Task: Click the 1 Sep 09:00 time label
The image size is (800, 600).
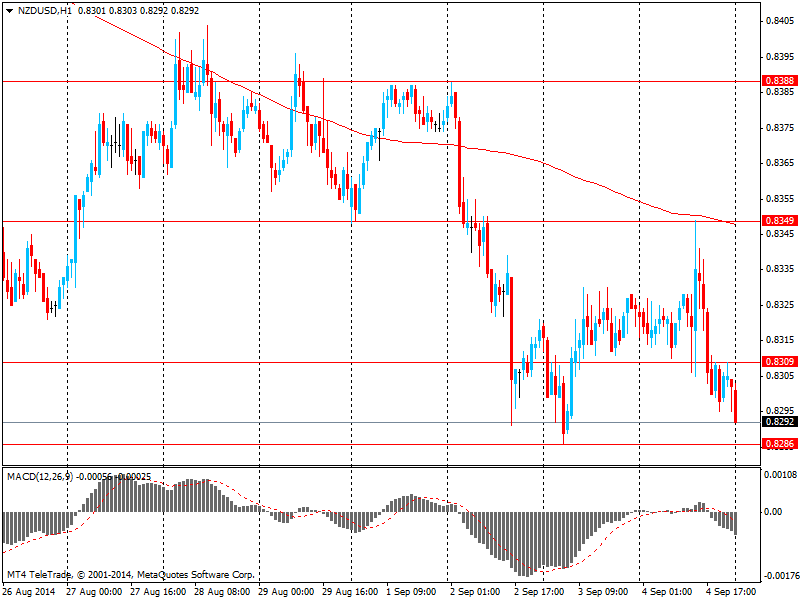Action: (x=411, y=592)
